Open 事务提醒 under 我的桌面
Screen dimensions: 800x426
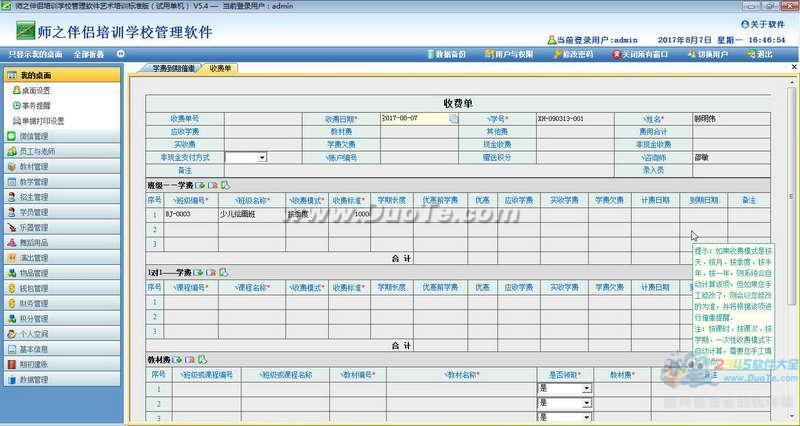32,106
